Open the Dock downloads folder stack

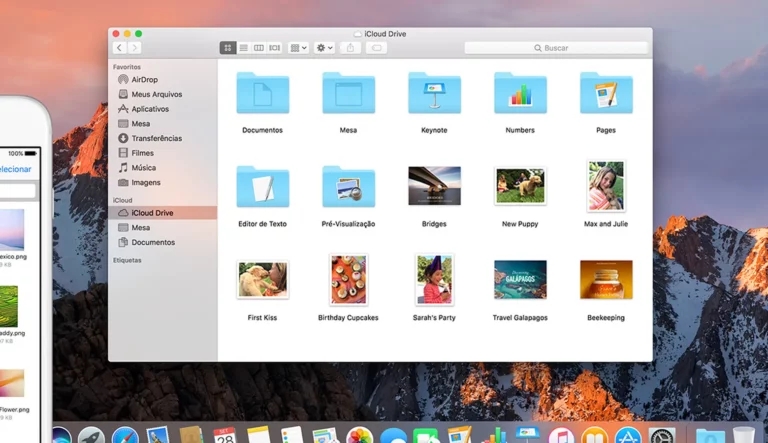[x=710, y=435]
